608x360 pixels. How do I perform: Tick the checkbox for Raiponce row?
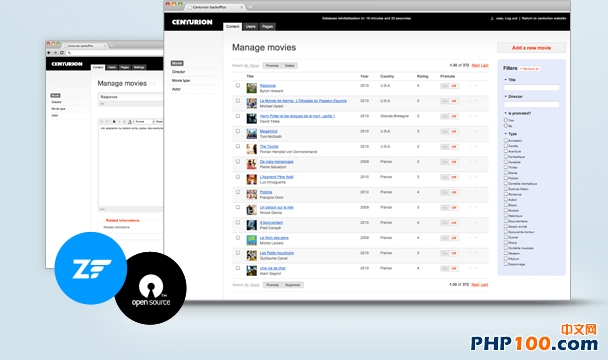238,85
